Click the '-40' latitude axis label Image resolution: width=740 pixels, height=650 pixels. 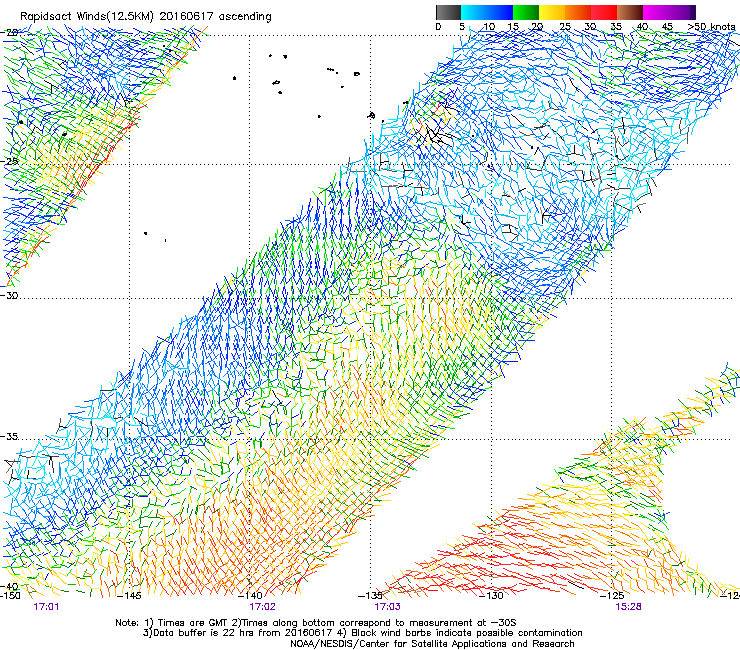click(9, 586)
